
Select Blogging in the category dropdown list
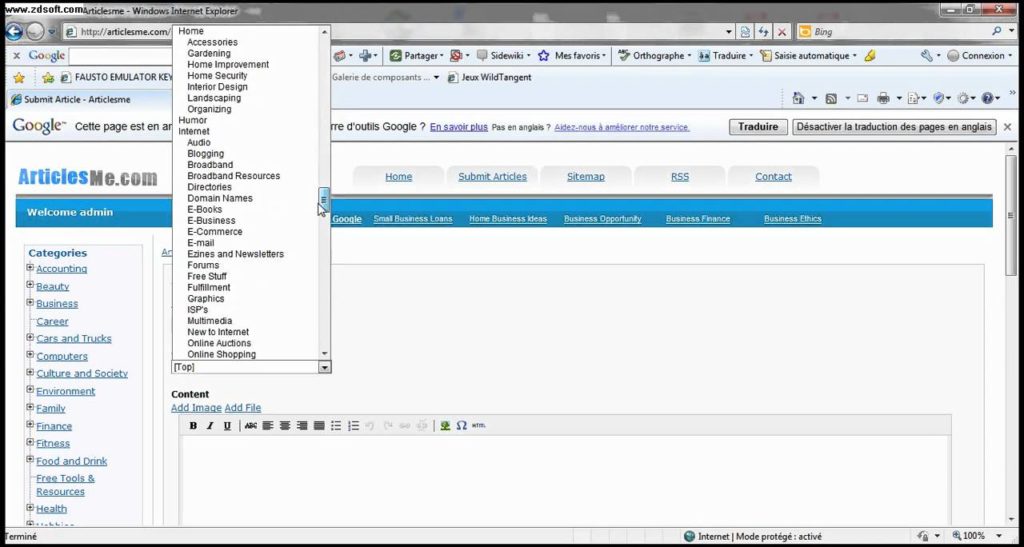pyautogui.click(x=206, y=154)
